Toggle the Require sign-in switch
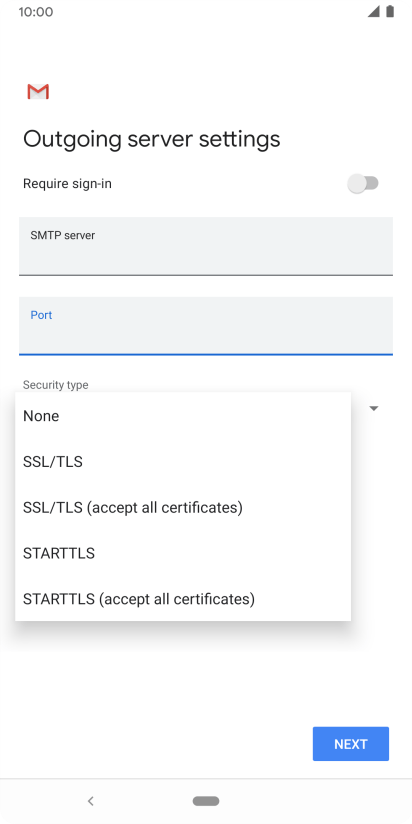The image size is (412, 824). 363,183
